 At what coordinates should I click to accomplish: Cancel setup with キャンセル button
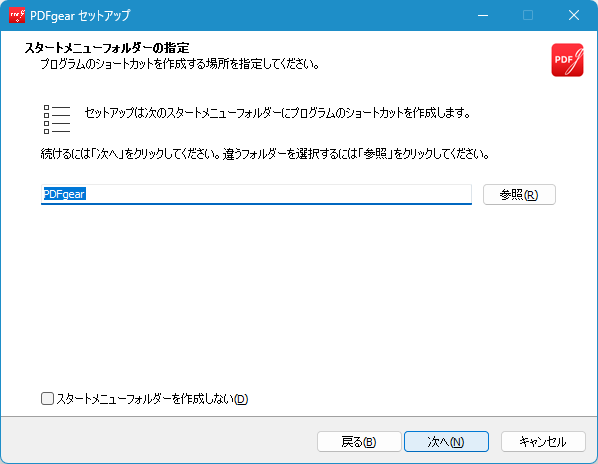pyautogui.click(x=543, y=442)
